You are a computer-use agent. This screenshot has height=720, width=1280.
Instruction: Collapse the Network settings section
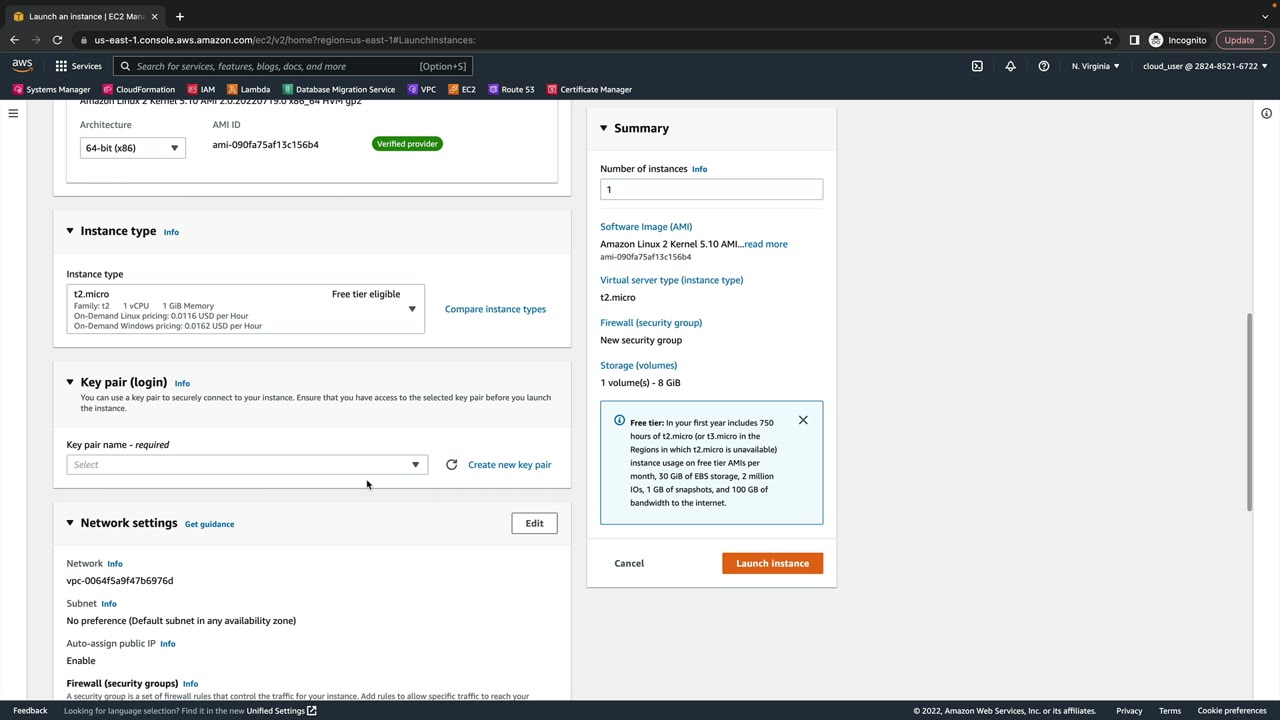coord(70,523)
